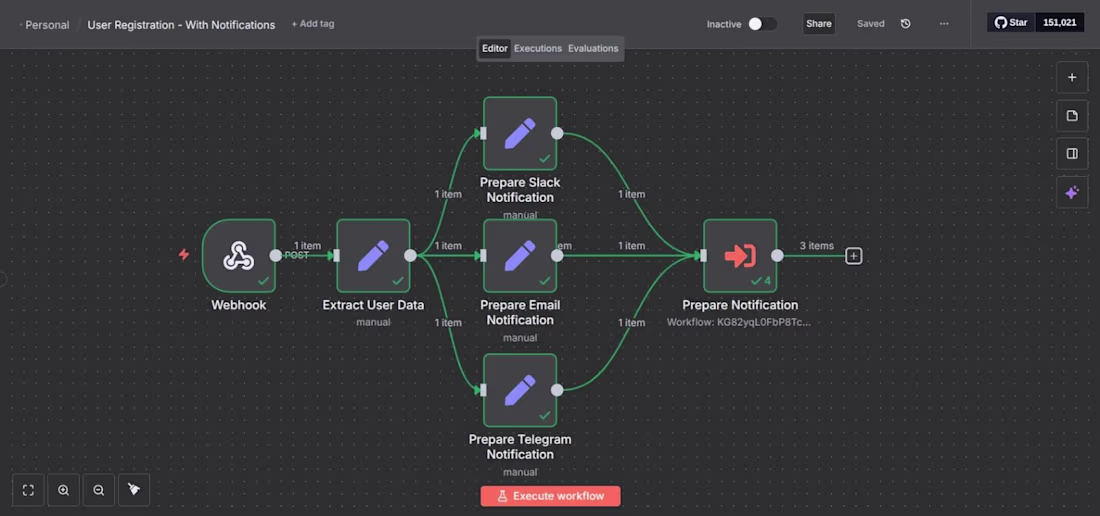Viewport: 1100px width, 516px height.
Task: Open the Webhook trigger node
Action: (x=239, y=255)
